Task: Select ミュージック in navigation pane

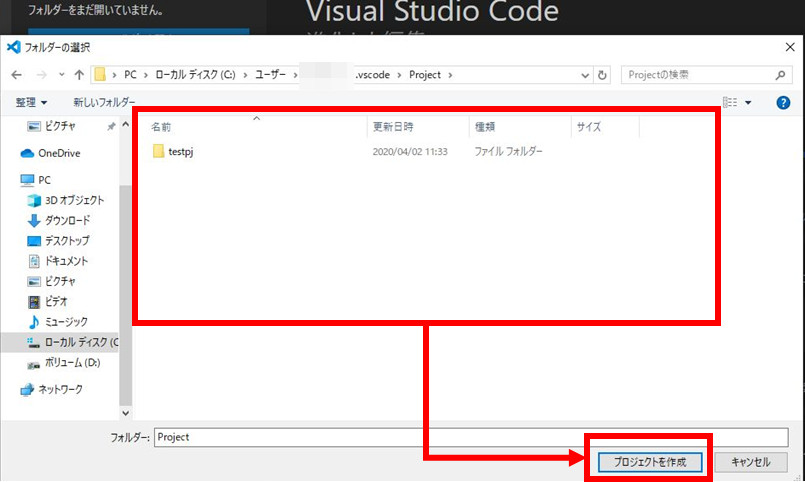Action: pyautogui.click(x=65, y=321)
